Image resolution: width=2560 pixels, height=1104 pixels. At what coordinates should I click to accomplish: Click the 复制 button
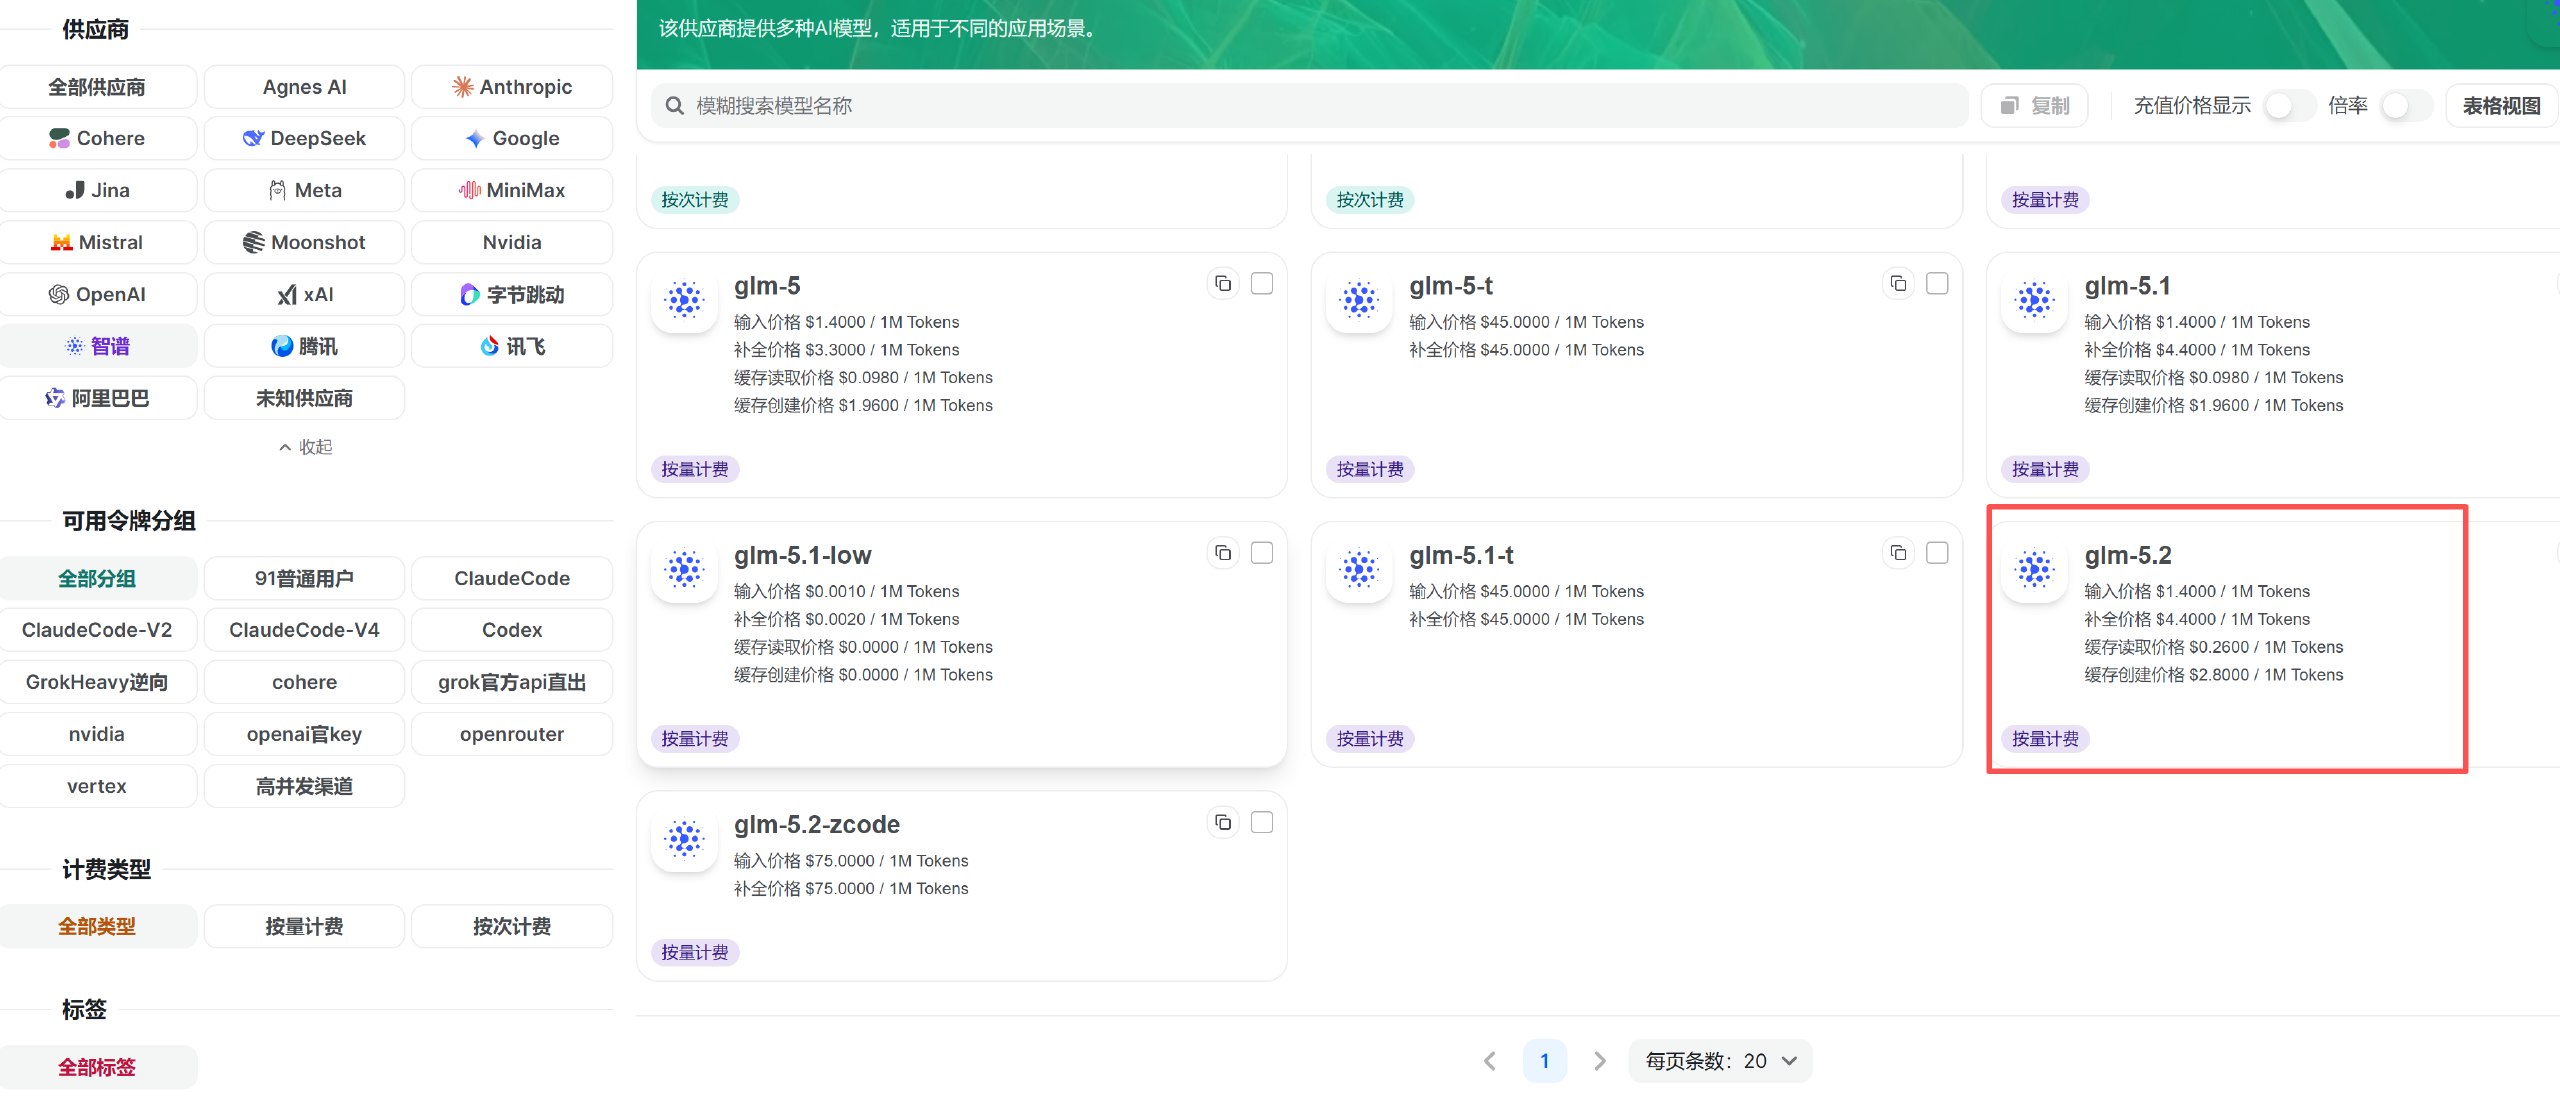point(2034,106)
